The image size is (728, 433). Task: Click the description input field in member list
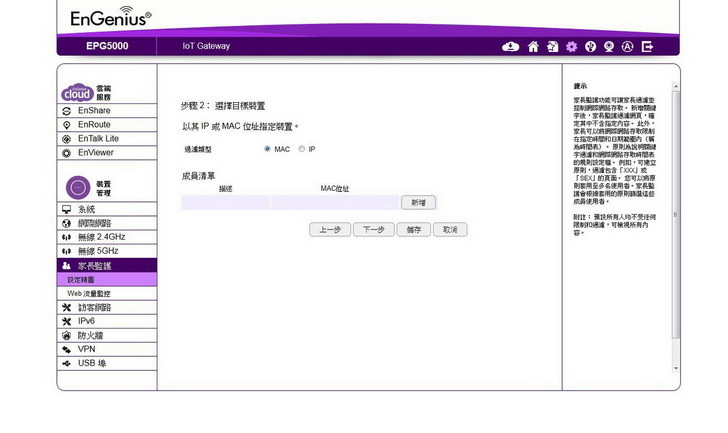[x=225, y=202]
